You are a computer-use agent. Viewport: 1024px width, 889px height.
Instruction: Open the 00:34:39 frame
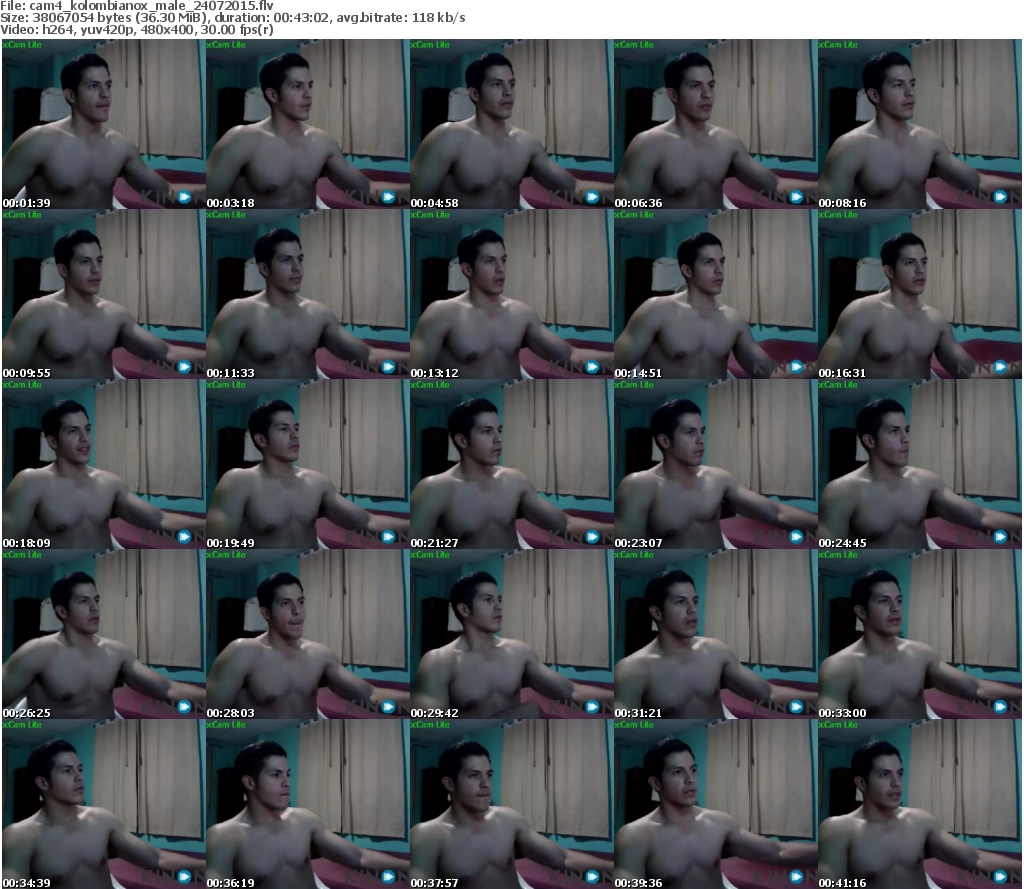pyautogui.click(x=104, y=804)
